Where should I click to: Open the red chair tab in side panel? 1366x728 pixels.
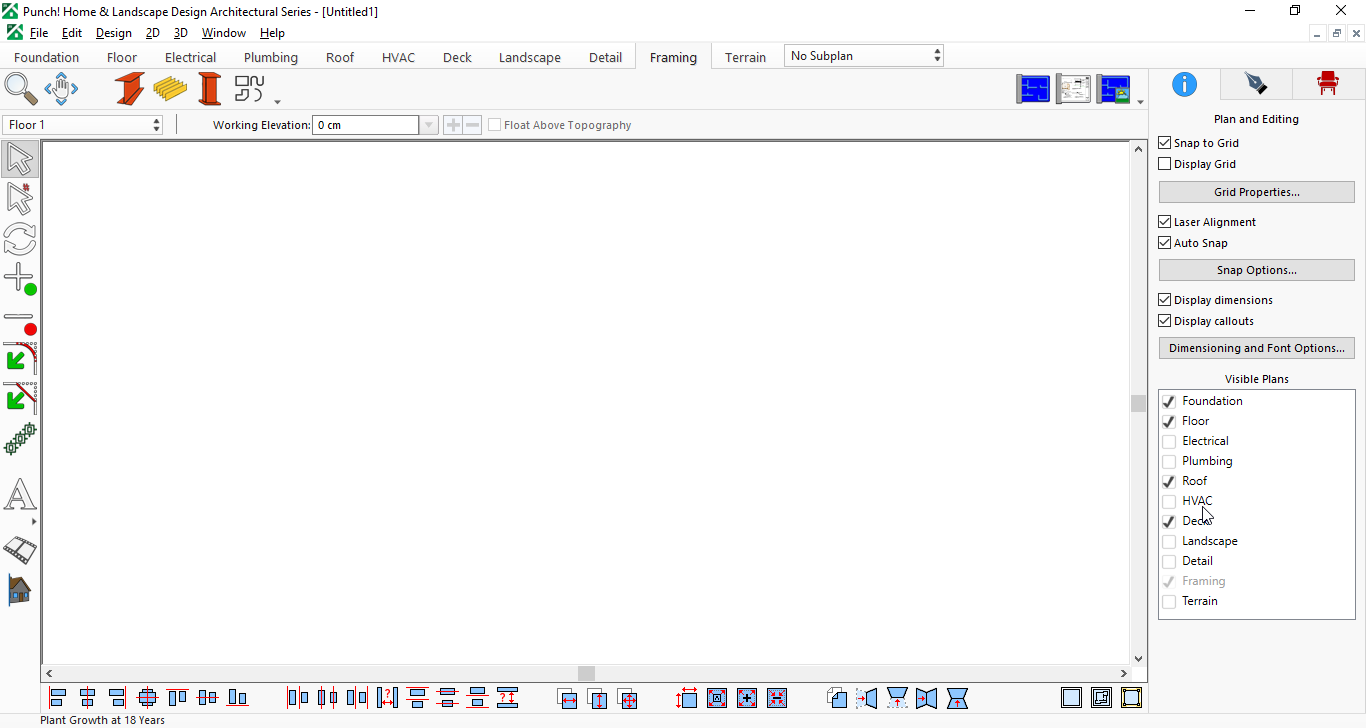(x=1328, y=84)
